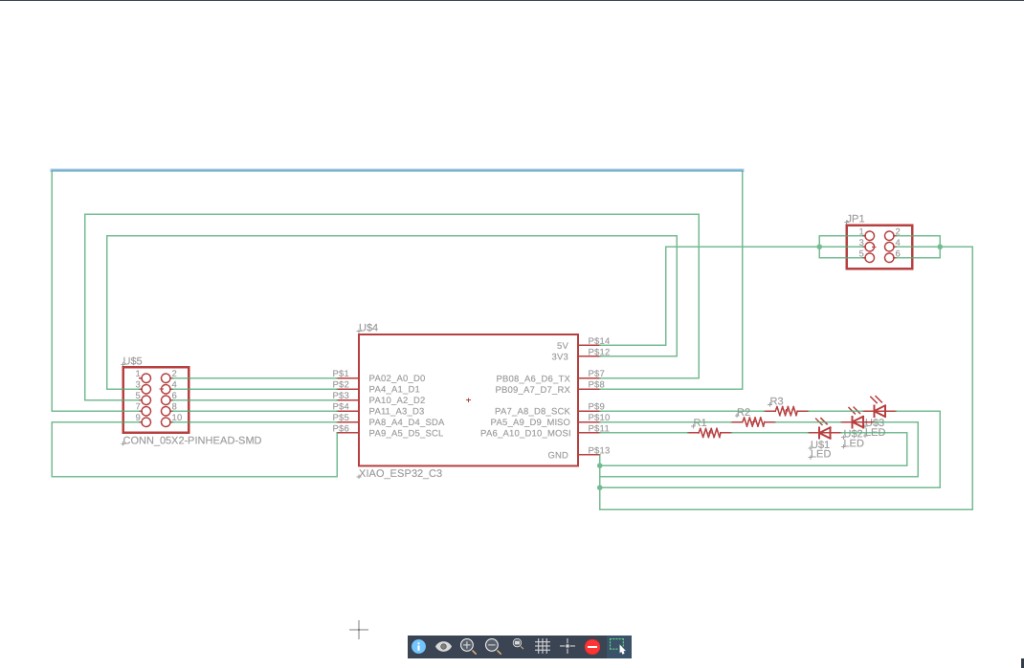Image resolution: width=1024 pixels, height=668 pixels.
Task: Toggle layer visibility eye icon
Action: [x=443, y=646]
